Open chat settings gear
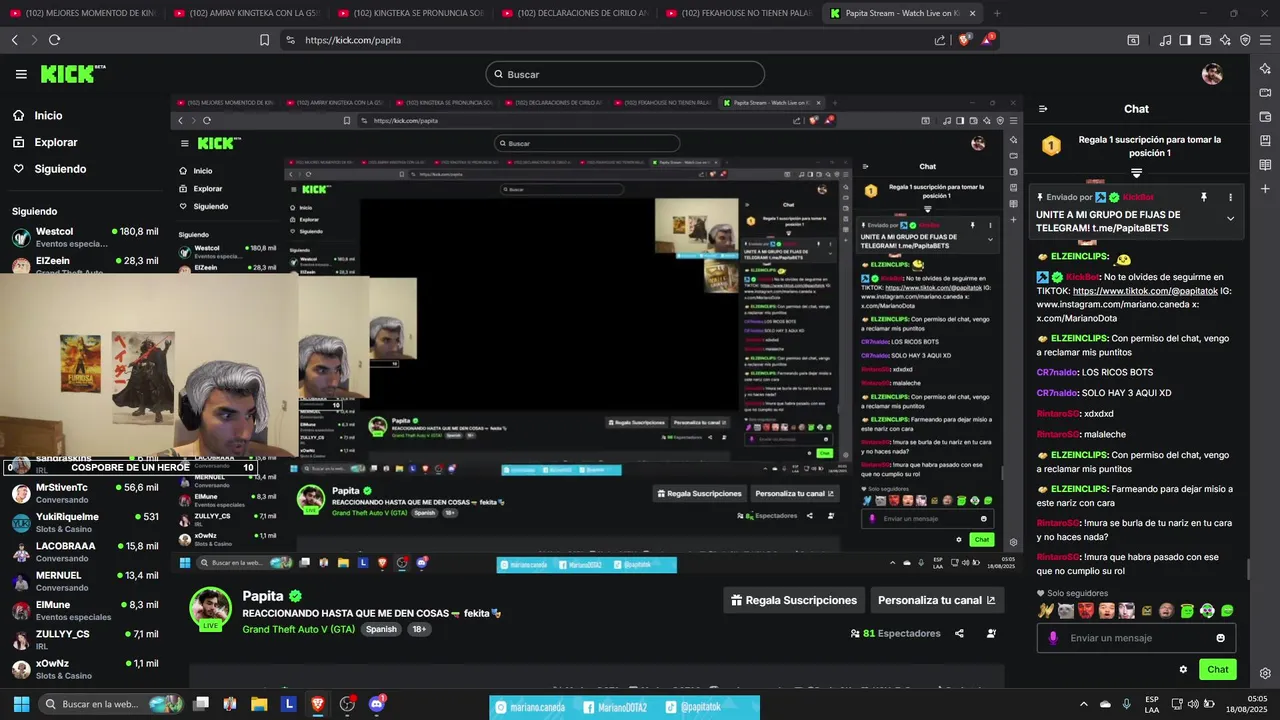This screenshot has height=720, width=1280. 1183,670
